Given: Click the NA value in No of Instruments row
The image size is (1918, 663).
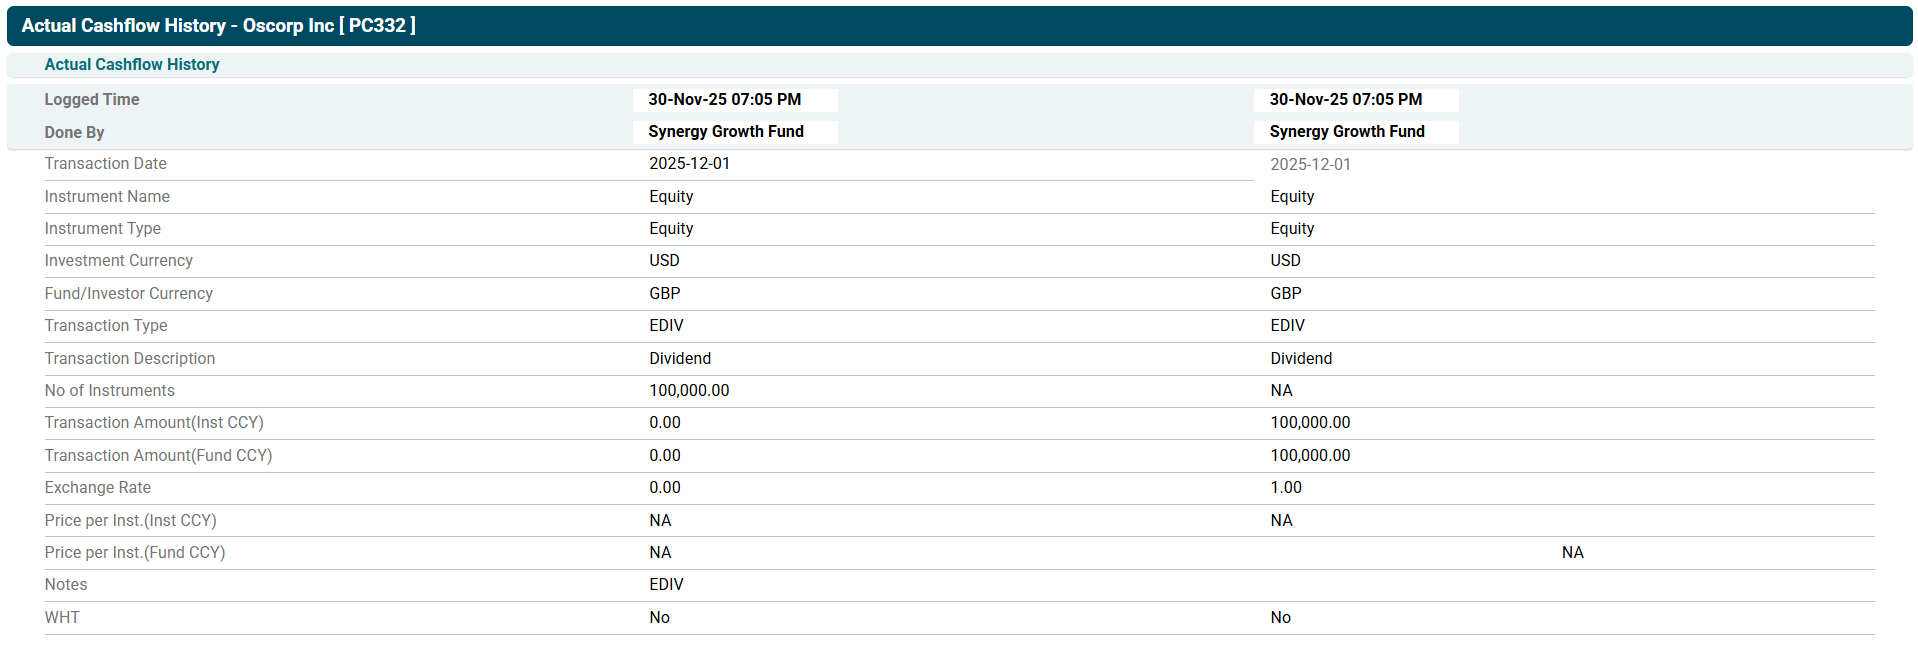Looking at the screenshot, I should (x=1281, y=391).
